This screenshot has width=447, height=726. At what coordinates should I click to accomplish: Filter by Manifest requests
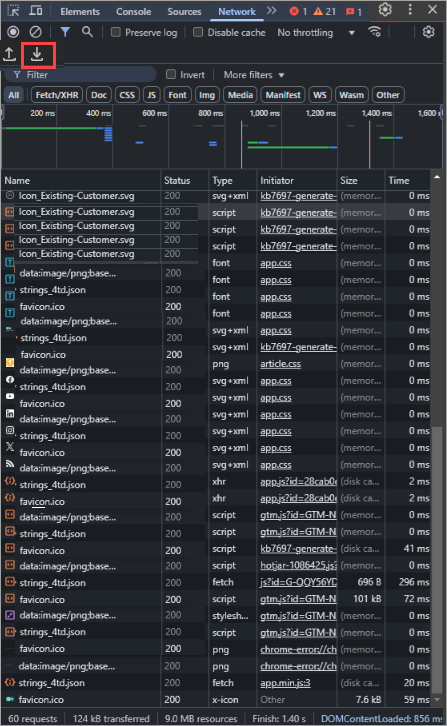283,95
